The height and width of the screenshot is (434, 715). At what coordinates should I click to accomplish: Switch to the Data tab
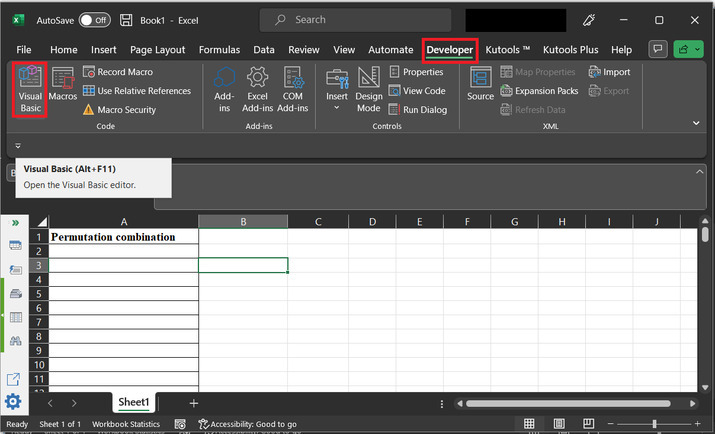(x=264, y=50)
